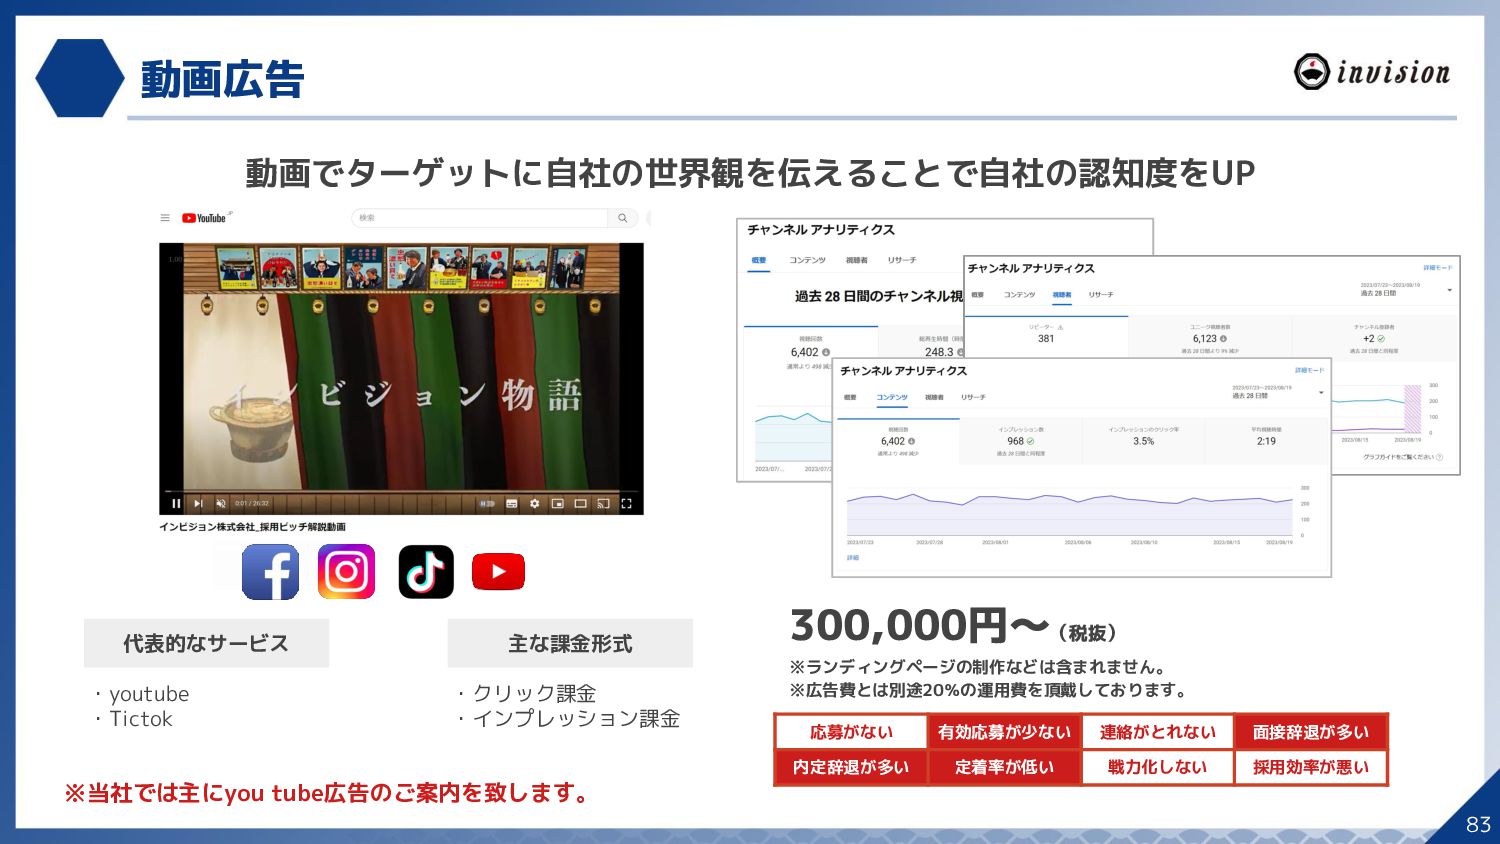This screenshot has height=844, width=1500.
Task: Click the red YouTube play icon
Action: pyautogui.click(x=498, y=572)
